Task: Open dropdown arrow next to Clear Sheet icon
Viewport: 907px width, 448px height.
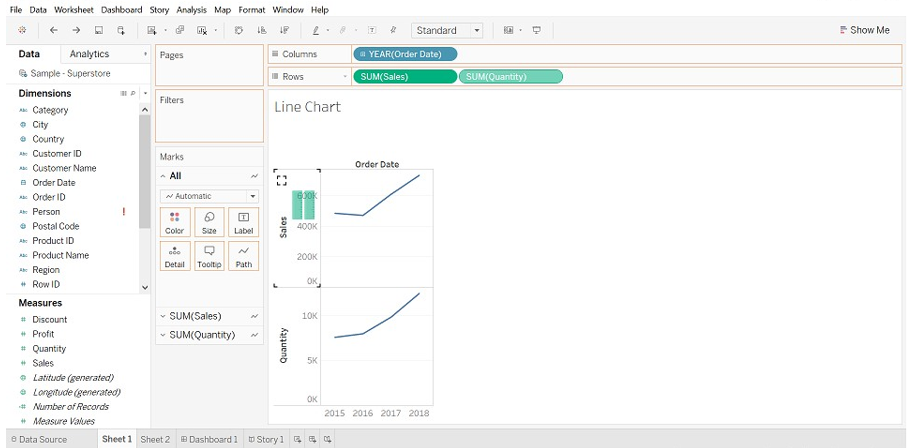Action: tap(215, 30)
